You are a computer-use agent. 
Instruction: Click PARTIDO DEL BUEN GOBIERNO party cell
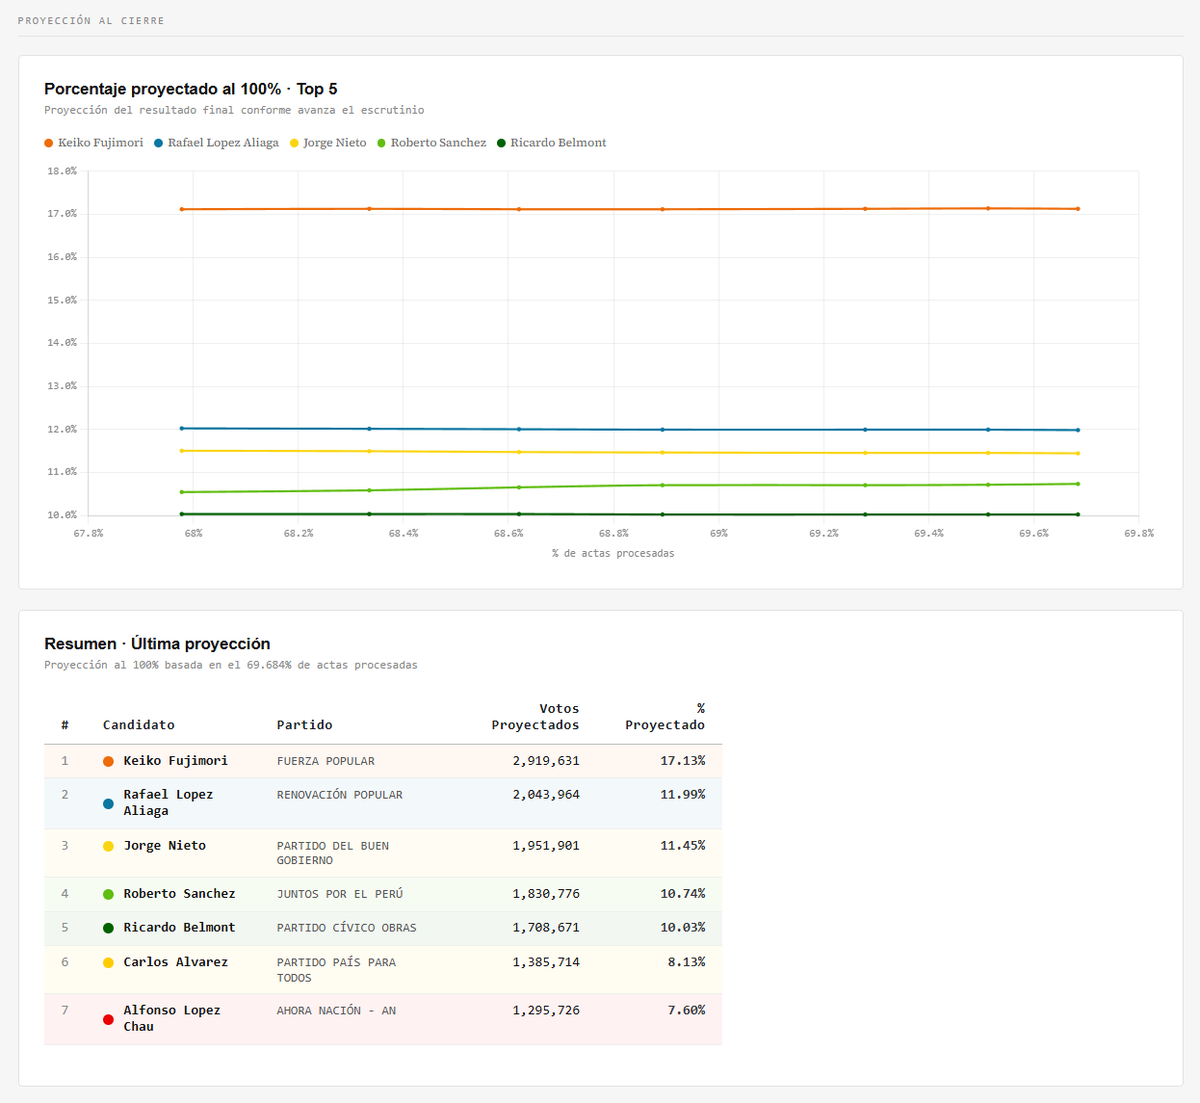(333, 853)
